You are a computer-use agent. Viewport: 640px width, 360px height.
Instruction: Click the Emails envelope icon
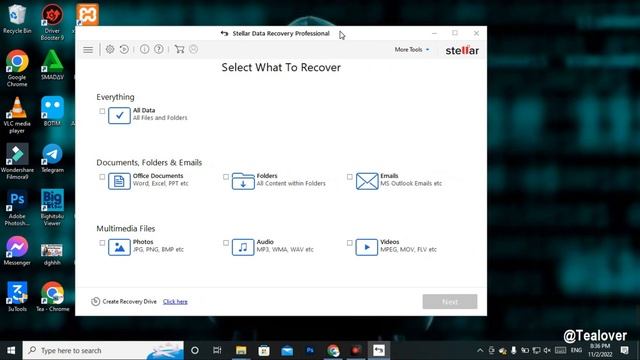(367, 181)
